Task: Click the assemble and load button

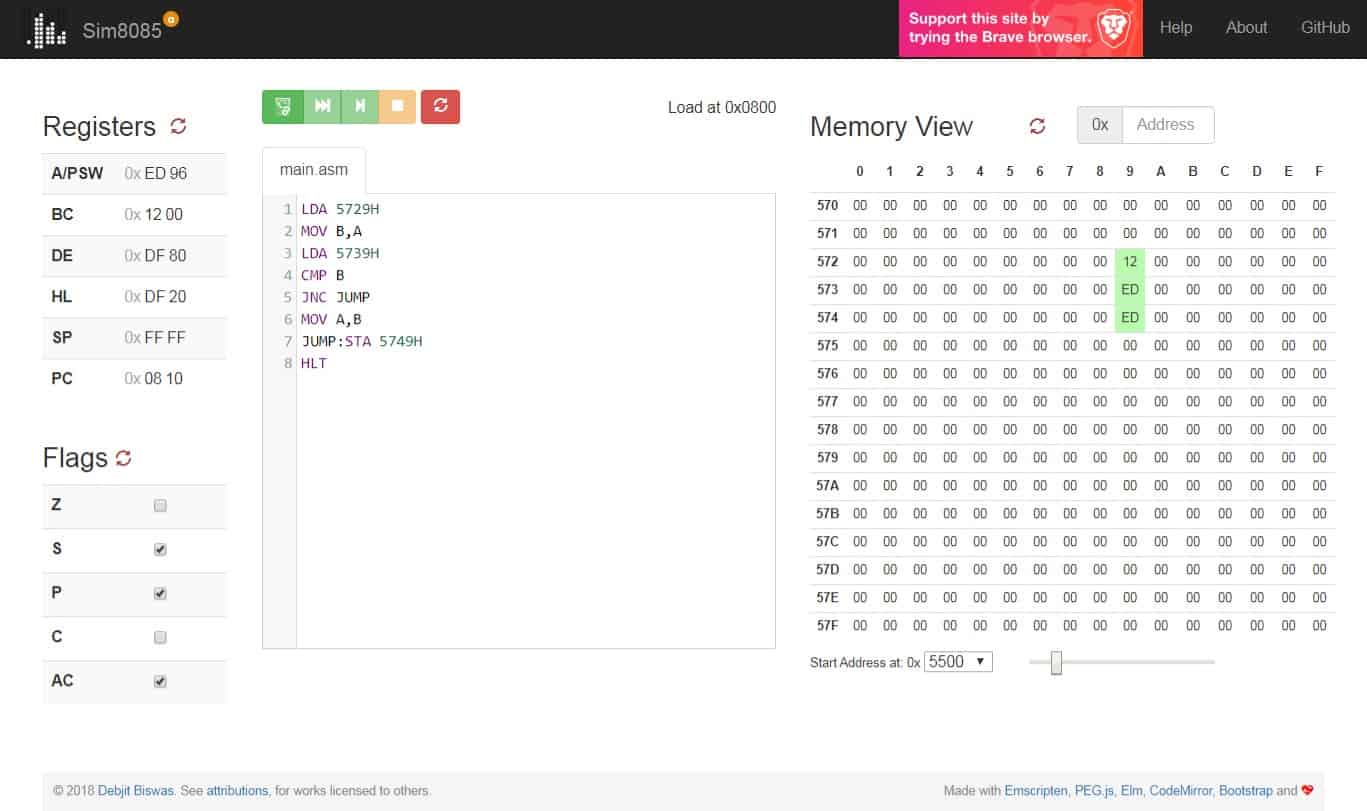Action: (x=283, y=106)
